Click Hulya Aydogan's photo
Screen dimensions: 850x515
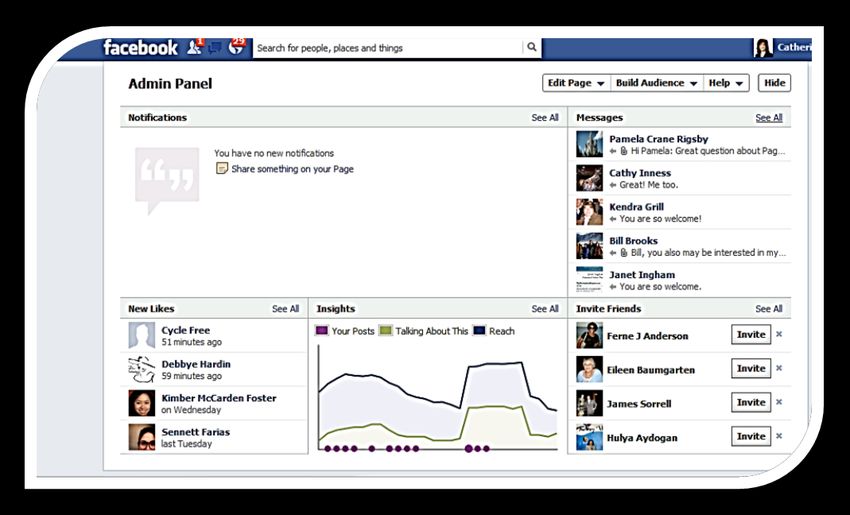tap(589, 437)
